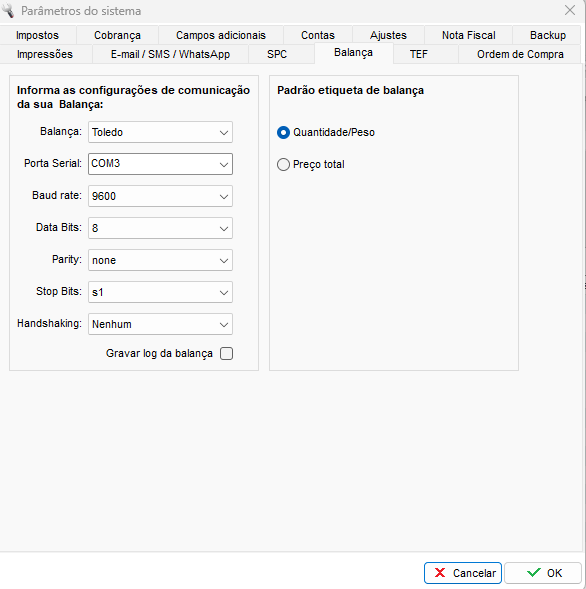Confirm settings with the OK button

coord(543,573)
